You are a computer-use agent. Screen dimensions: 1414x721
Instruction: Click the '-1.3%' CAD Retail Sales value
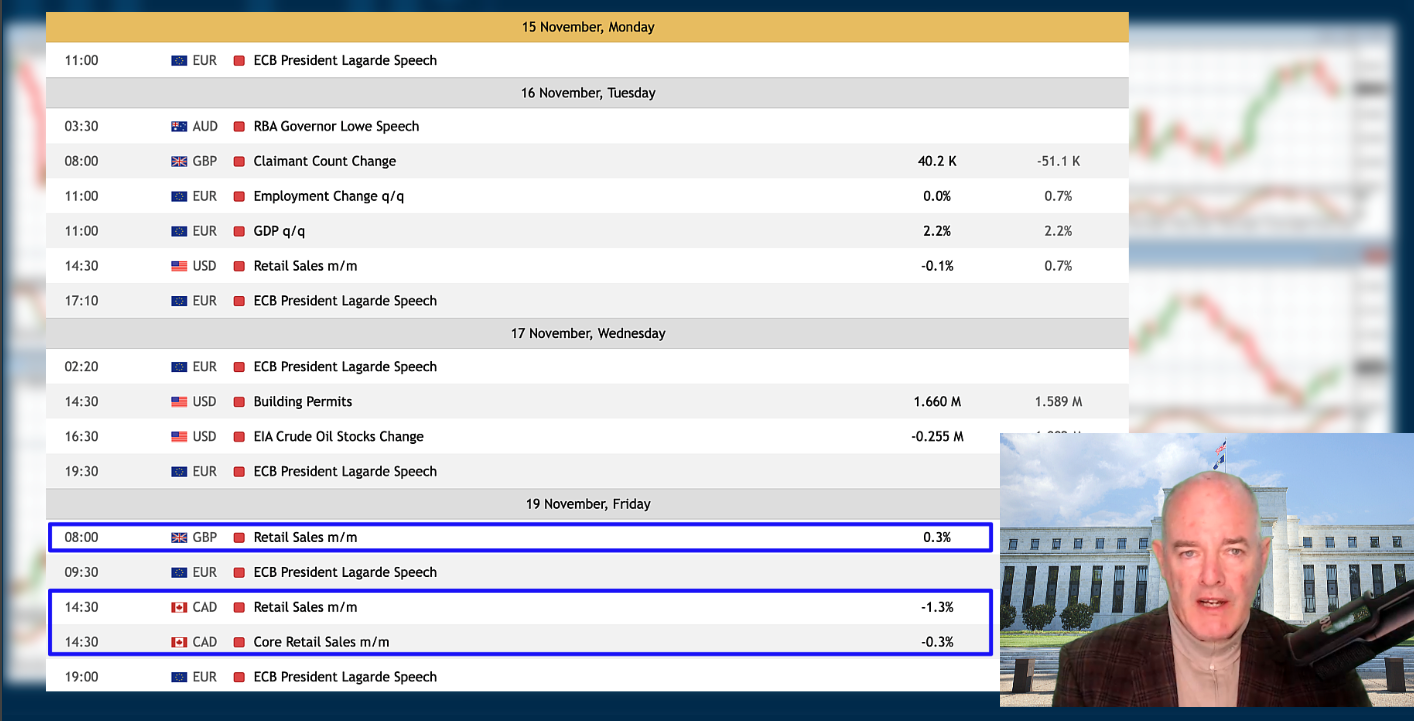coord(937,607)
